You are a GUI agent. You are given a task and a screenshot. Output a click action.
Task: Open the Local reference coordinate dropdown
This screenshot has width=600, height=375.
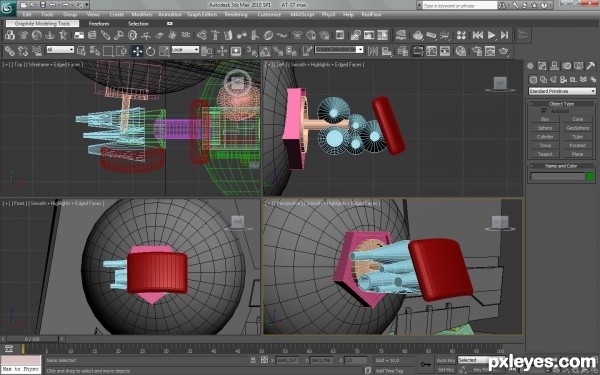185,49
